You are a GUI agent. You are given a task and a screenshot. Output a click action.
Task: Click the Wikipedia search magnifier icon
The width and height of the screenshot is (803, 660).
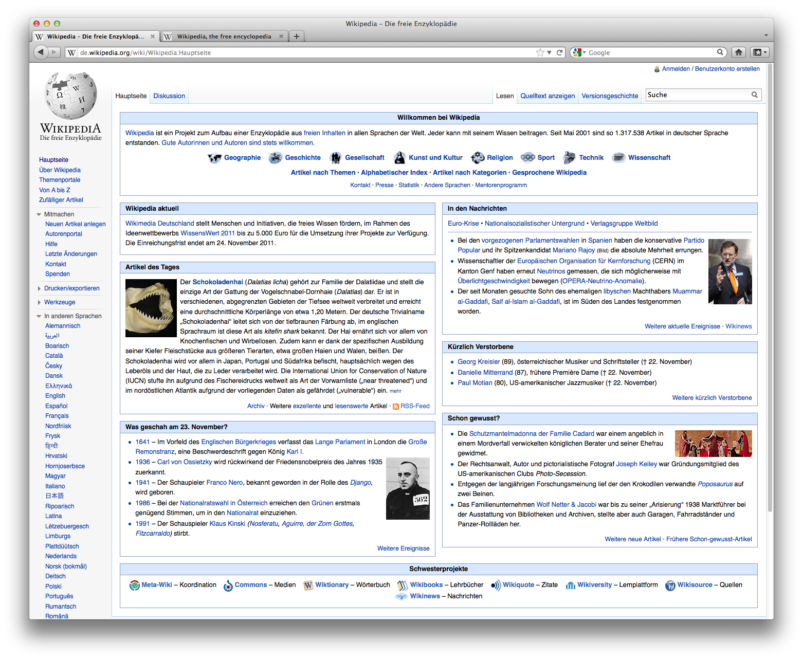pos(754,95)
